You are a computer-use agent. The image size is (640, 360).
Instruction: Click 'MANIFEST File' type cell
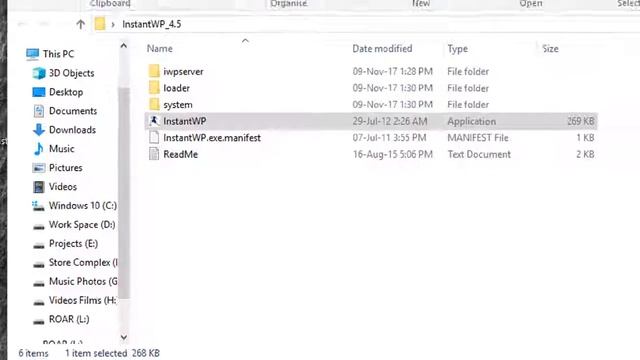point(478,138)
